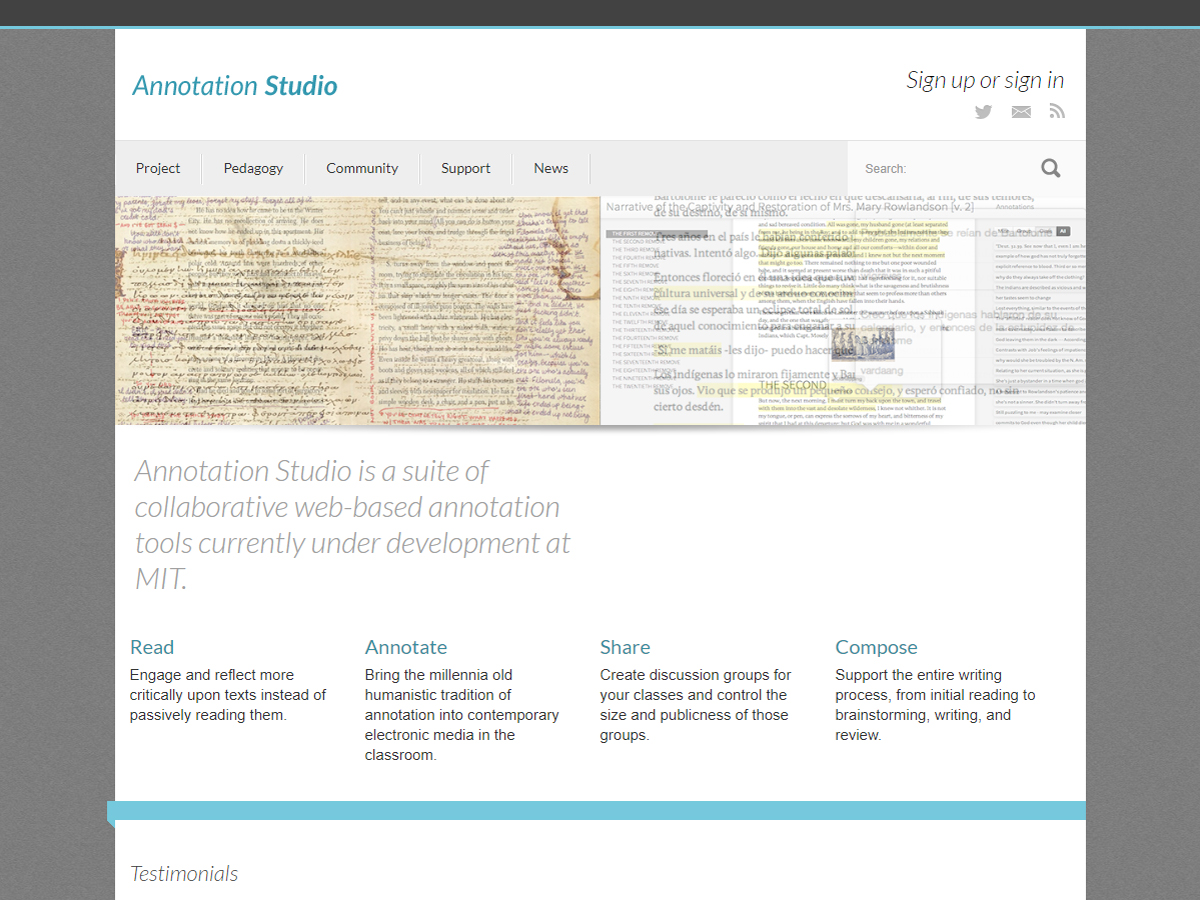This screenshot has height=900, width=1200.
Task: Select the Compose heading link
Action: (x=876, y=647)
